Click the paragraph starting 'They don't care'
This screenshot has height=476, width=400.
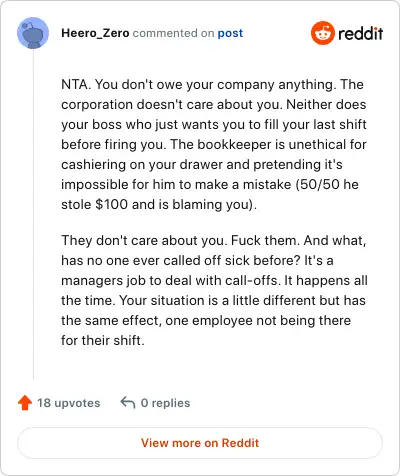(214, 290)
